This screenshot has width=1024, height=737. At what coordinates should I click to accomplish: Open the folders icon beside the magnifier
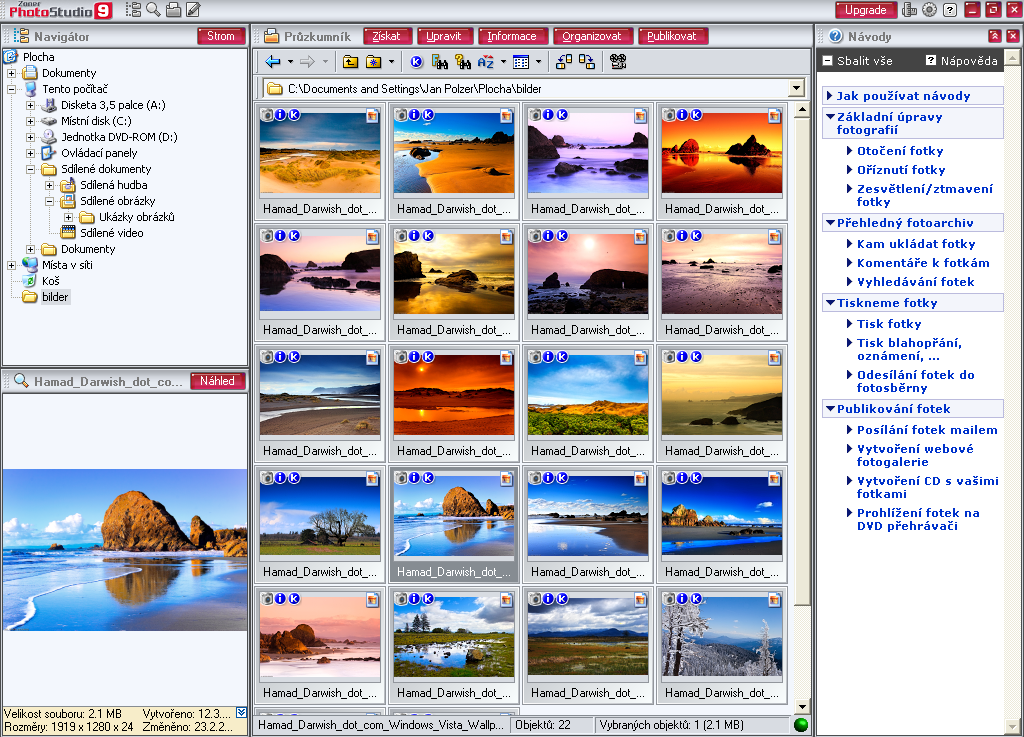(173, 9)
